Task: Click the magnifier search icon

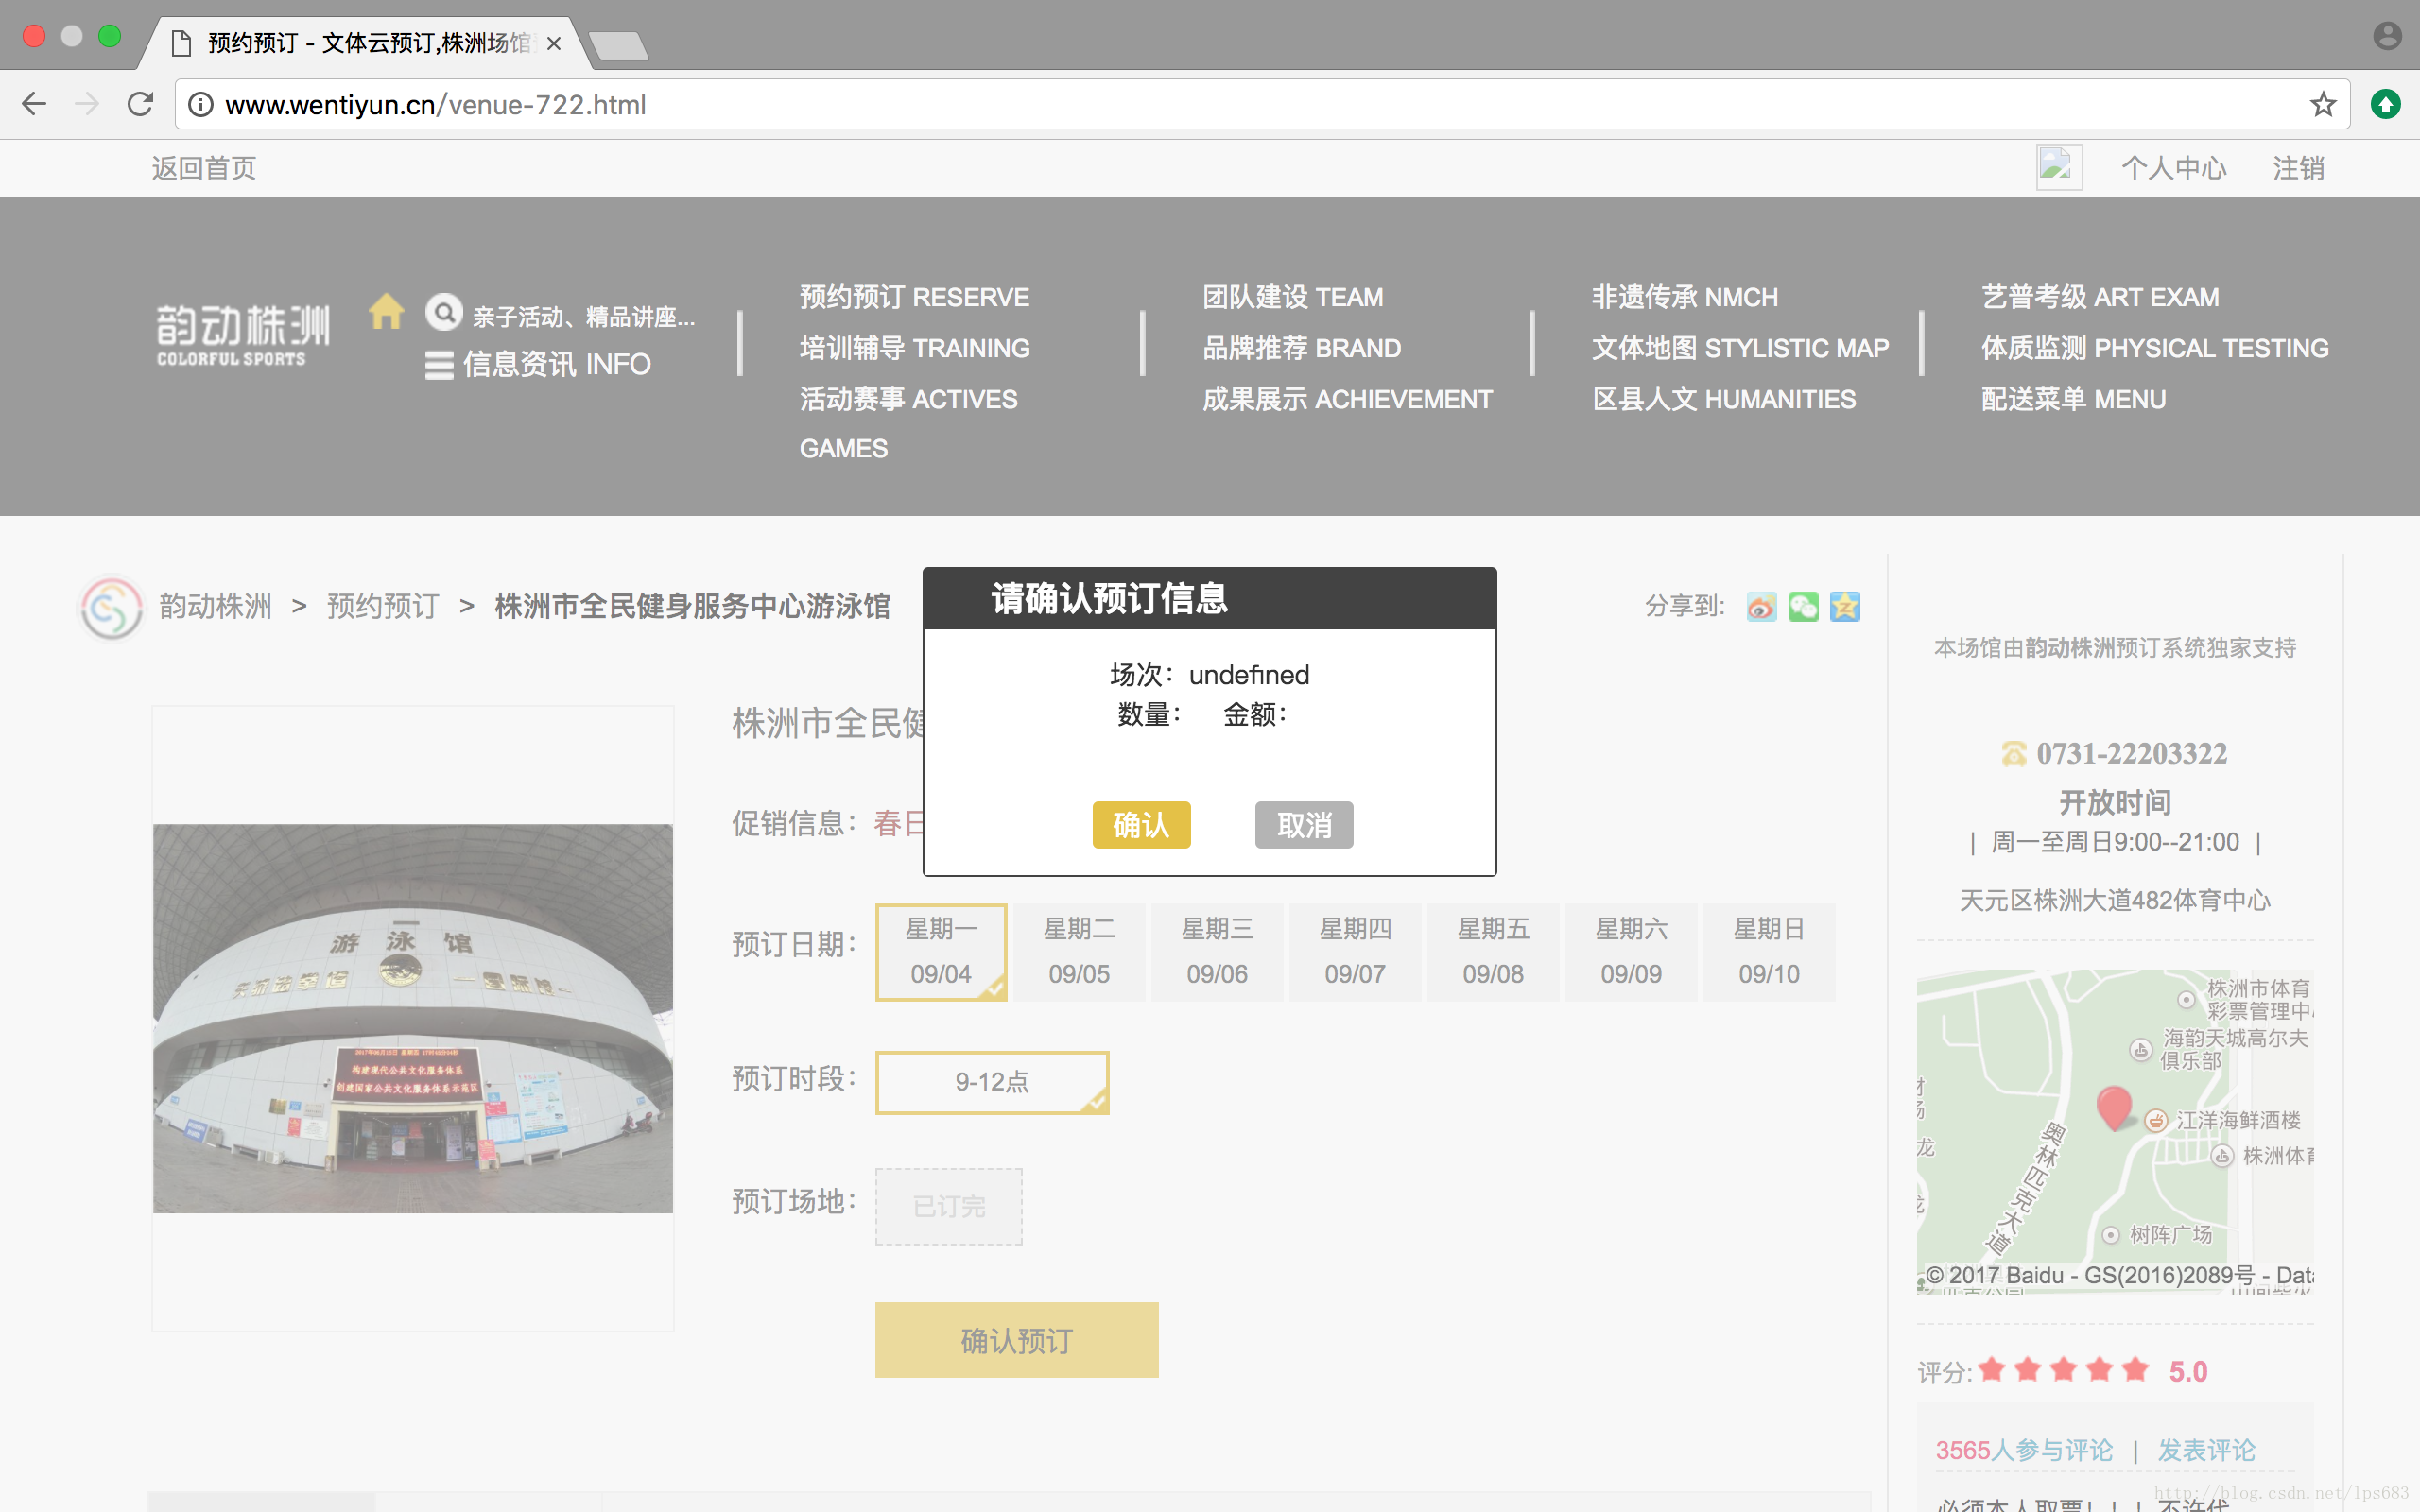Action: pos(444,312)
